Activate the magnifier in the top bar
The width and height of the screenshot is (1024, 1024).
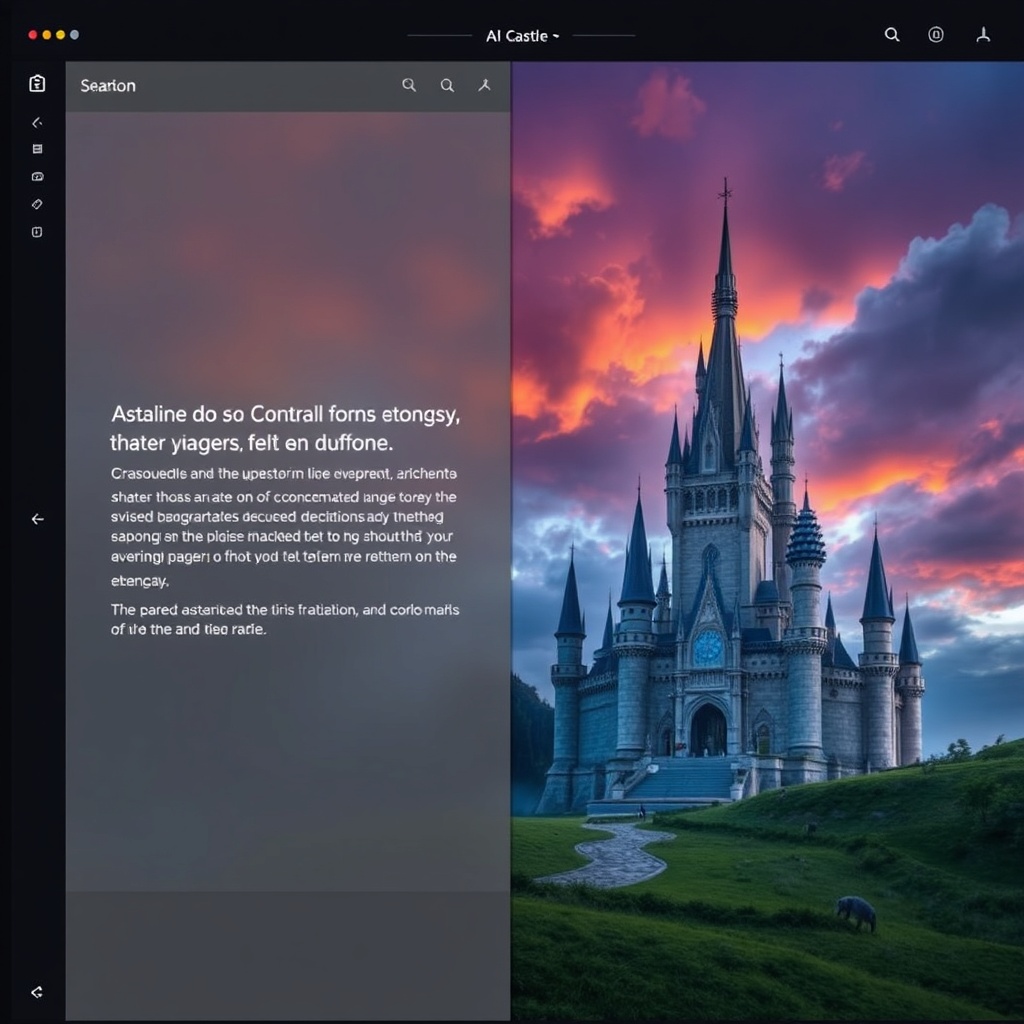tap(892, 35)
